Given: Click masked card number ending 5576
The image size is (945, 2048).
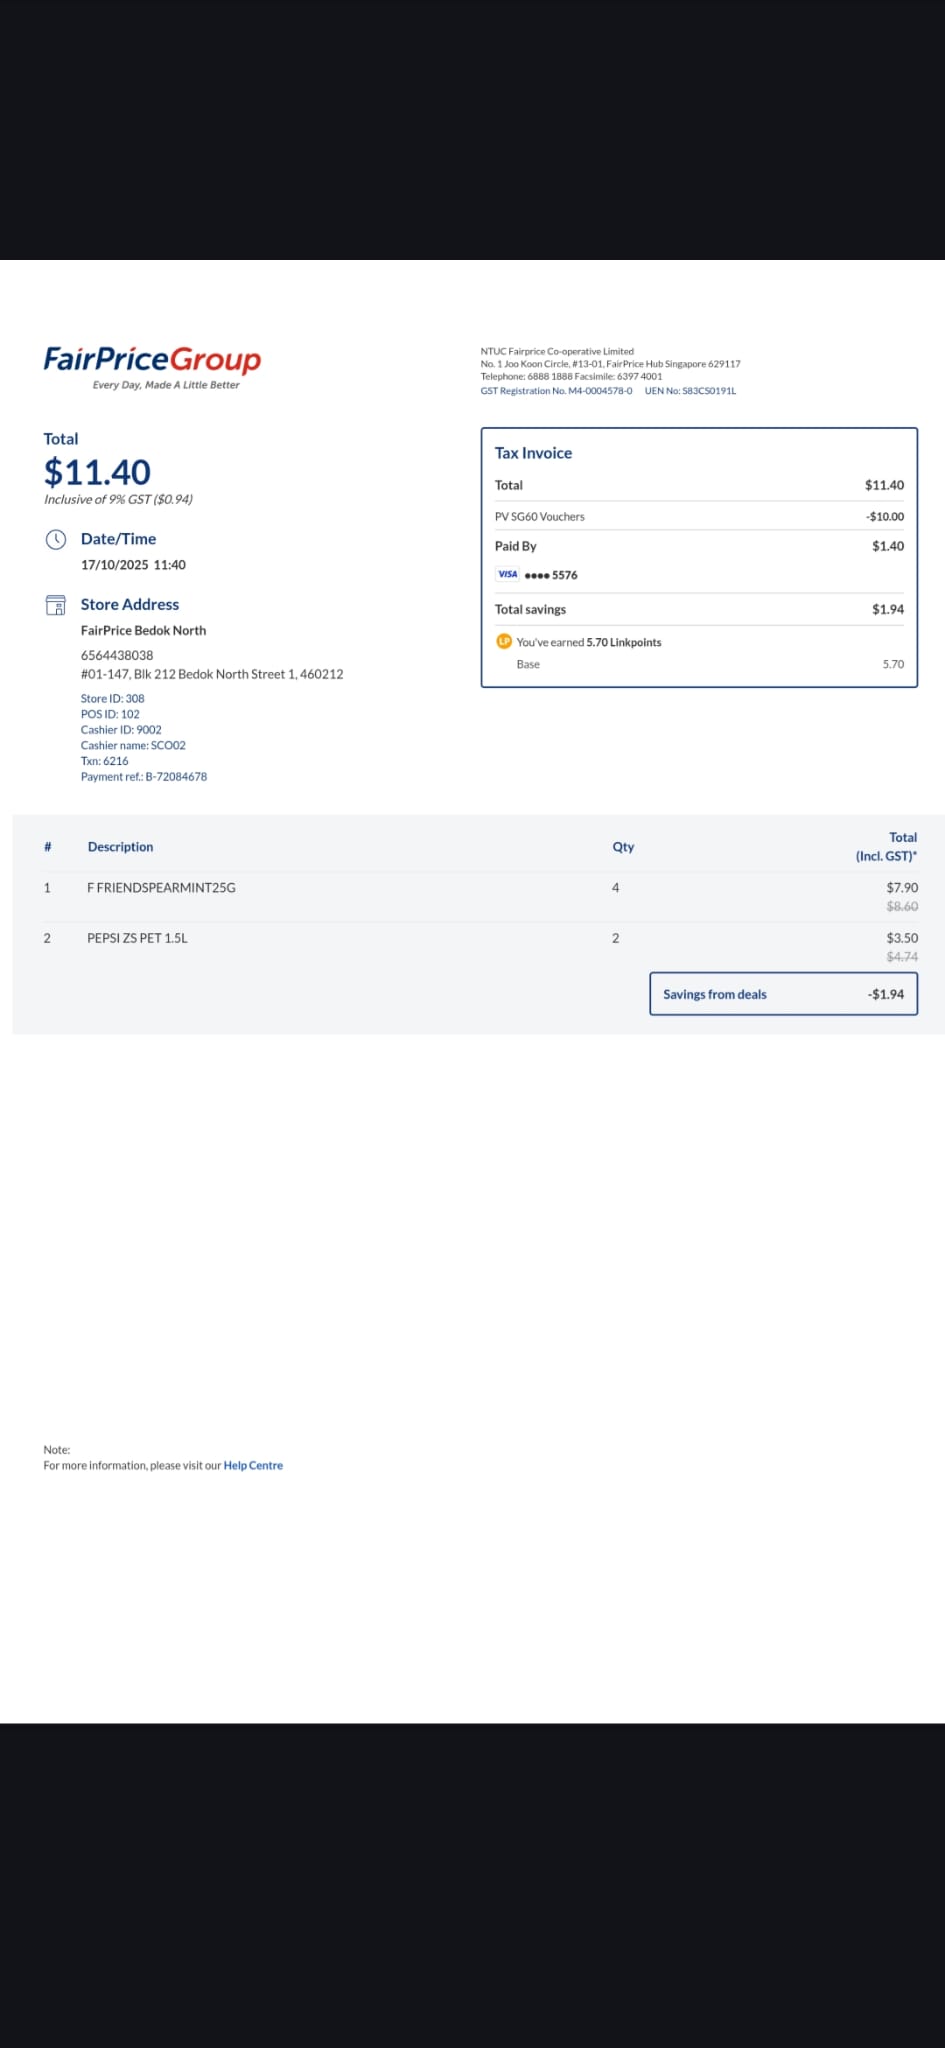Looking at the screenshot, I should click(x=551, y=575).
